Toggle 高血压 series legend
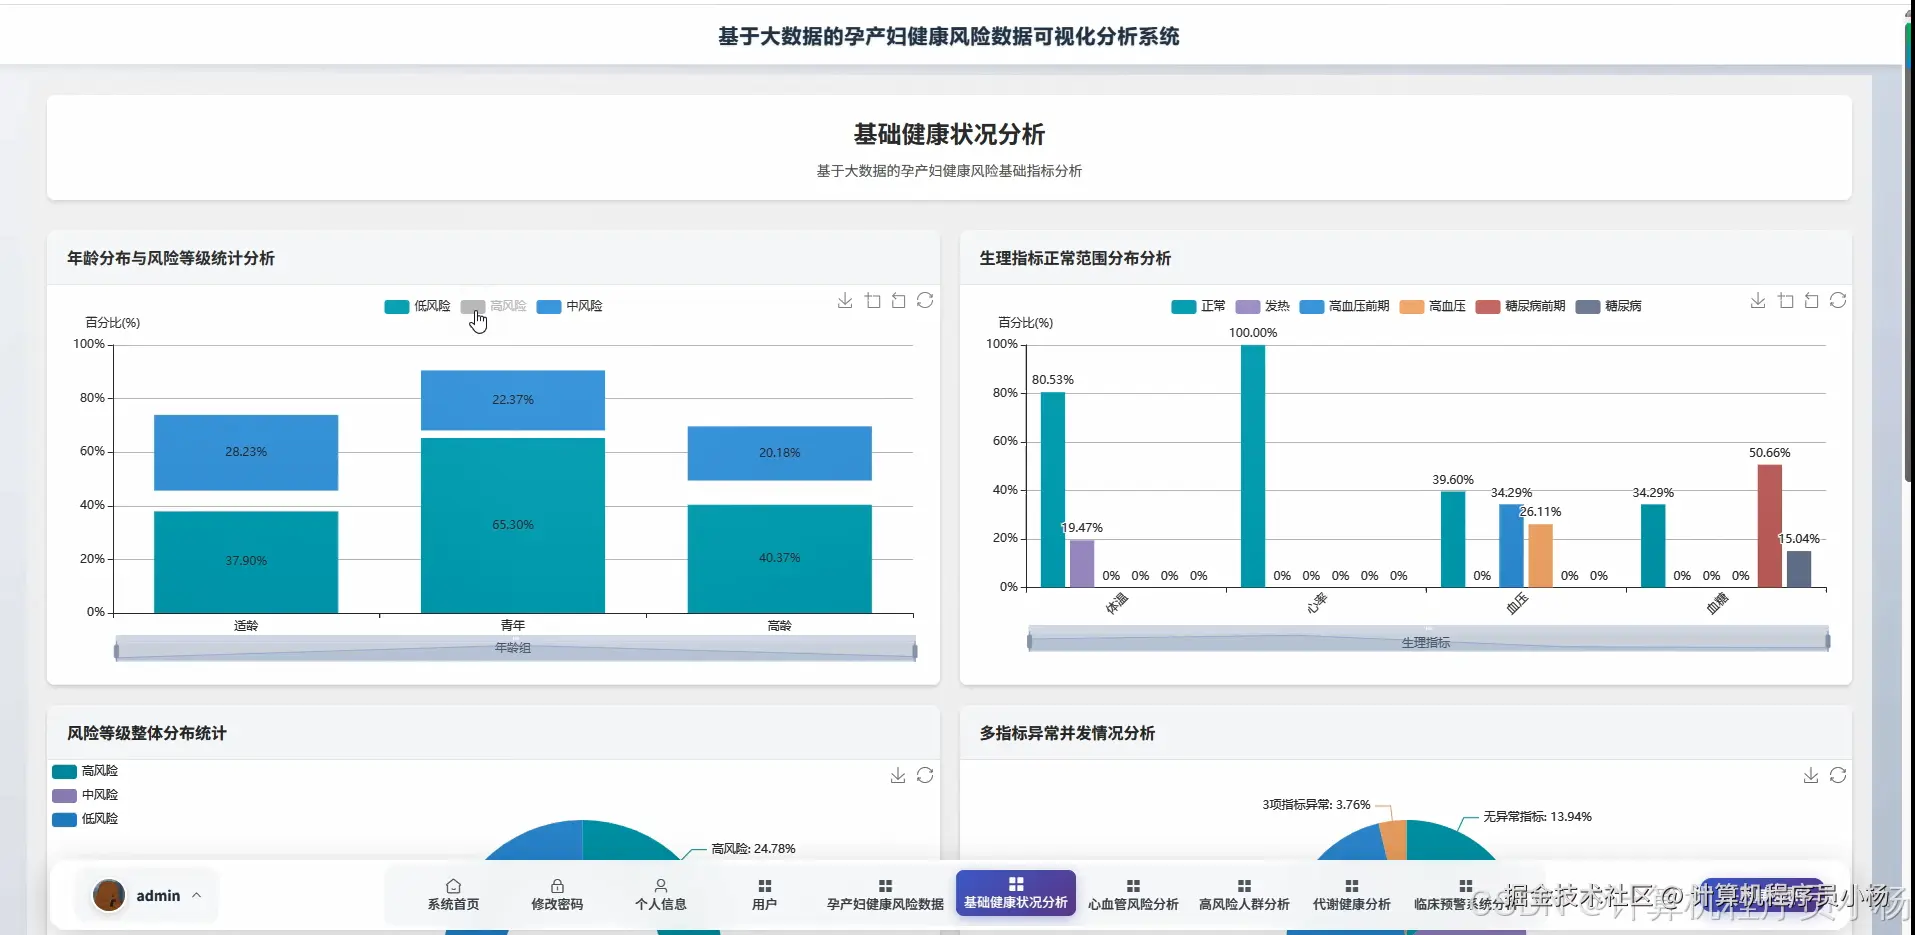Screen dimensions: 1915x935 [1432, 306]
